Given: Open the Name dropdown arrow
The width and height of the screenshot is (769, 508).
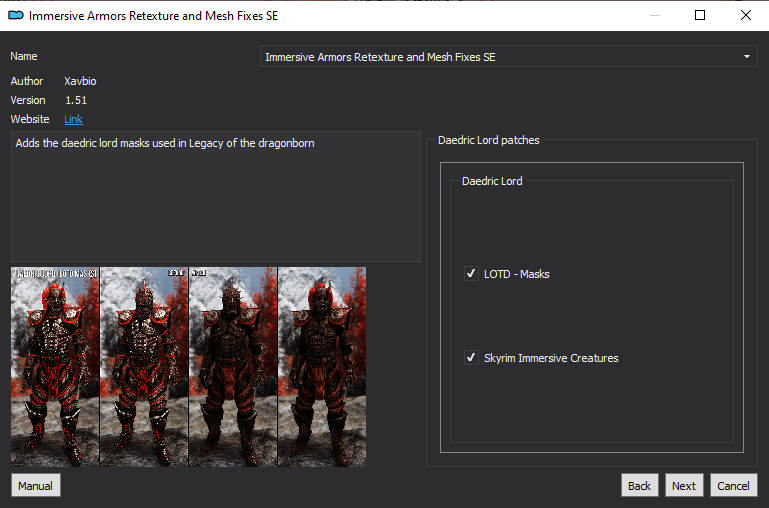Looking at the screenshot, I should coord(746,57).
